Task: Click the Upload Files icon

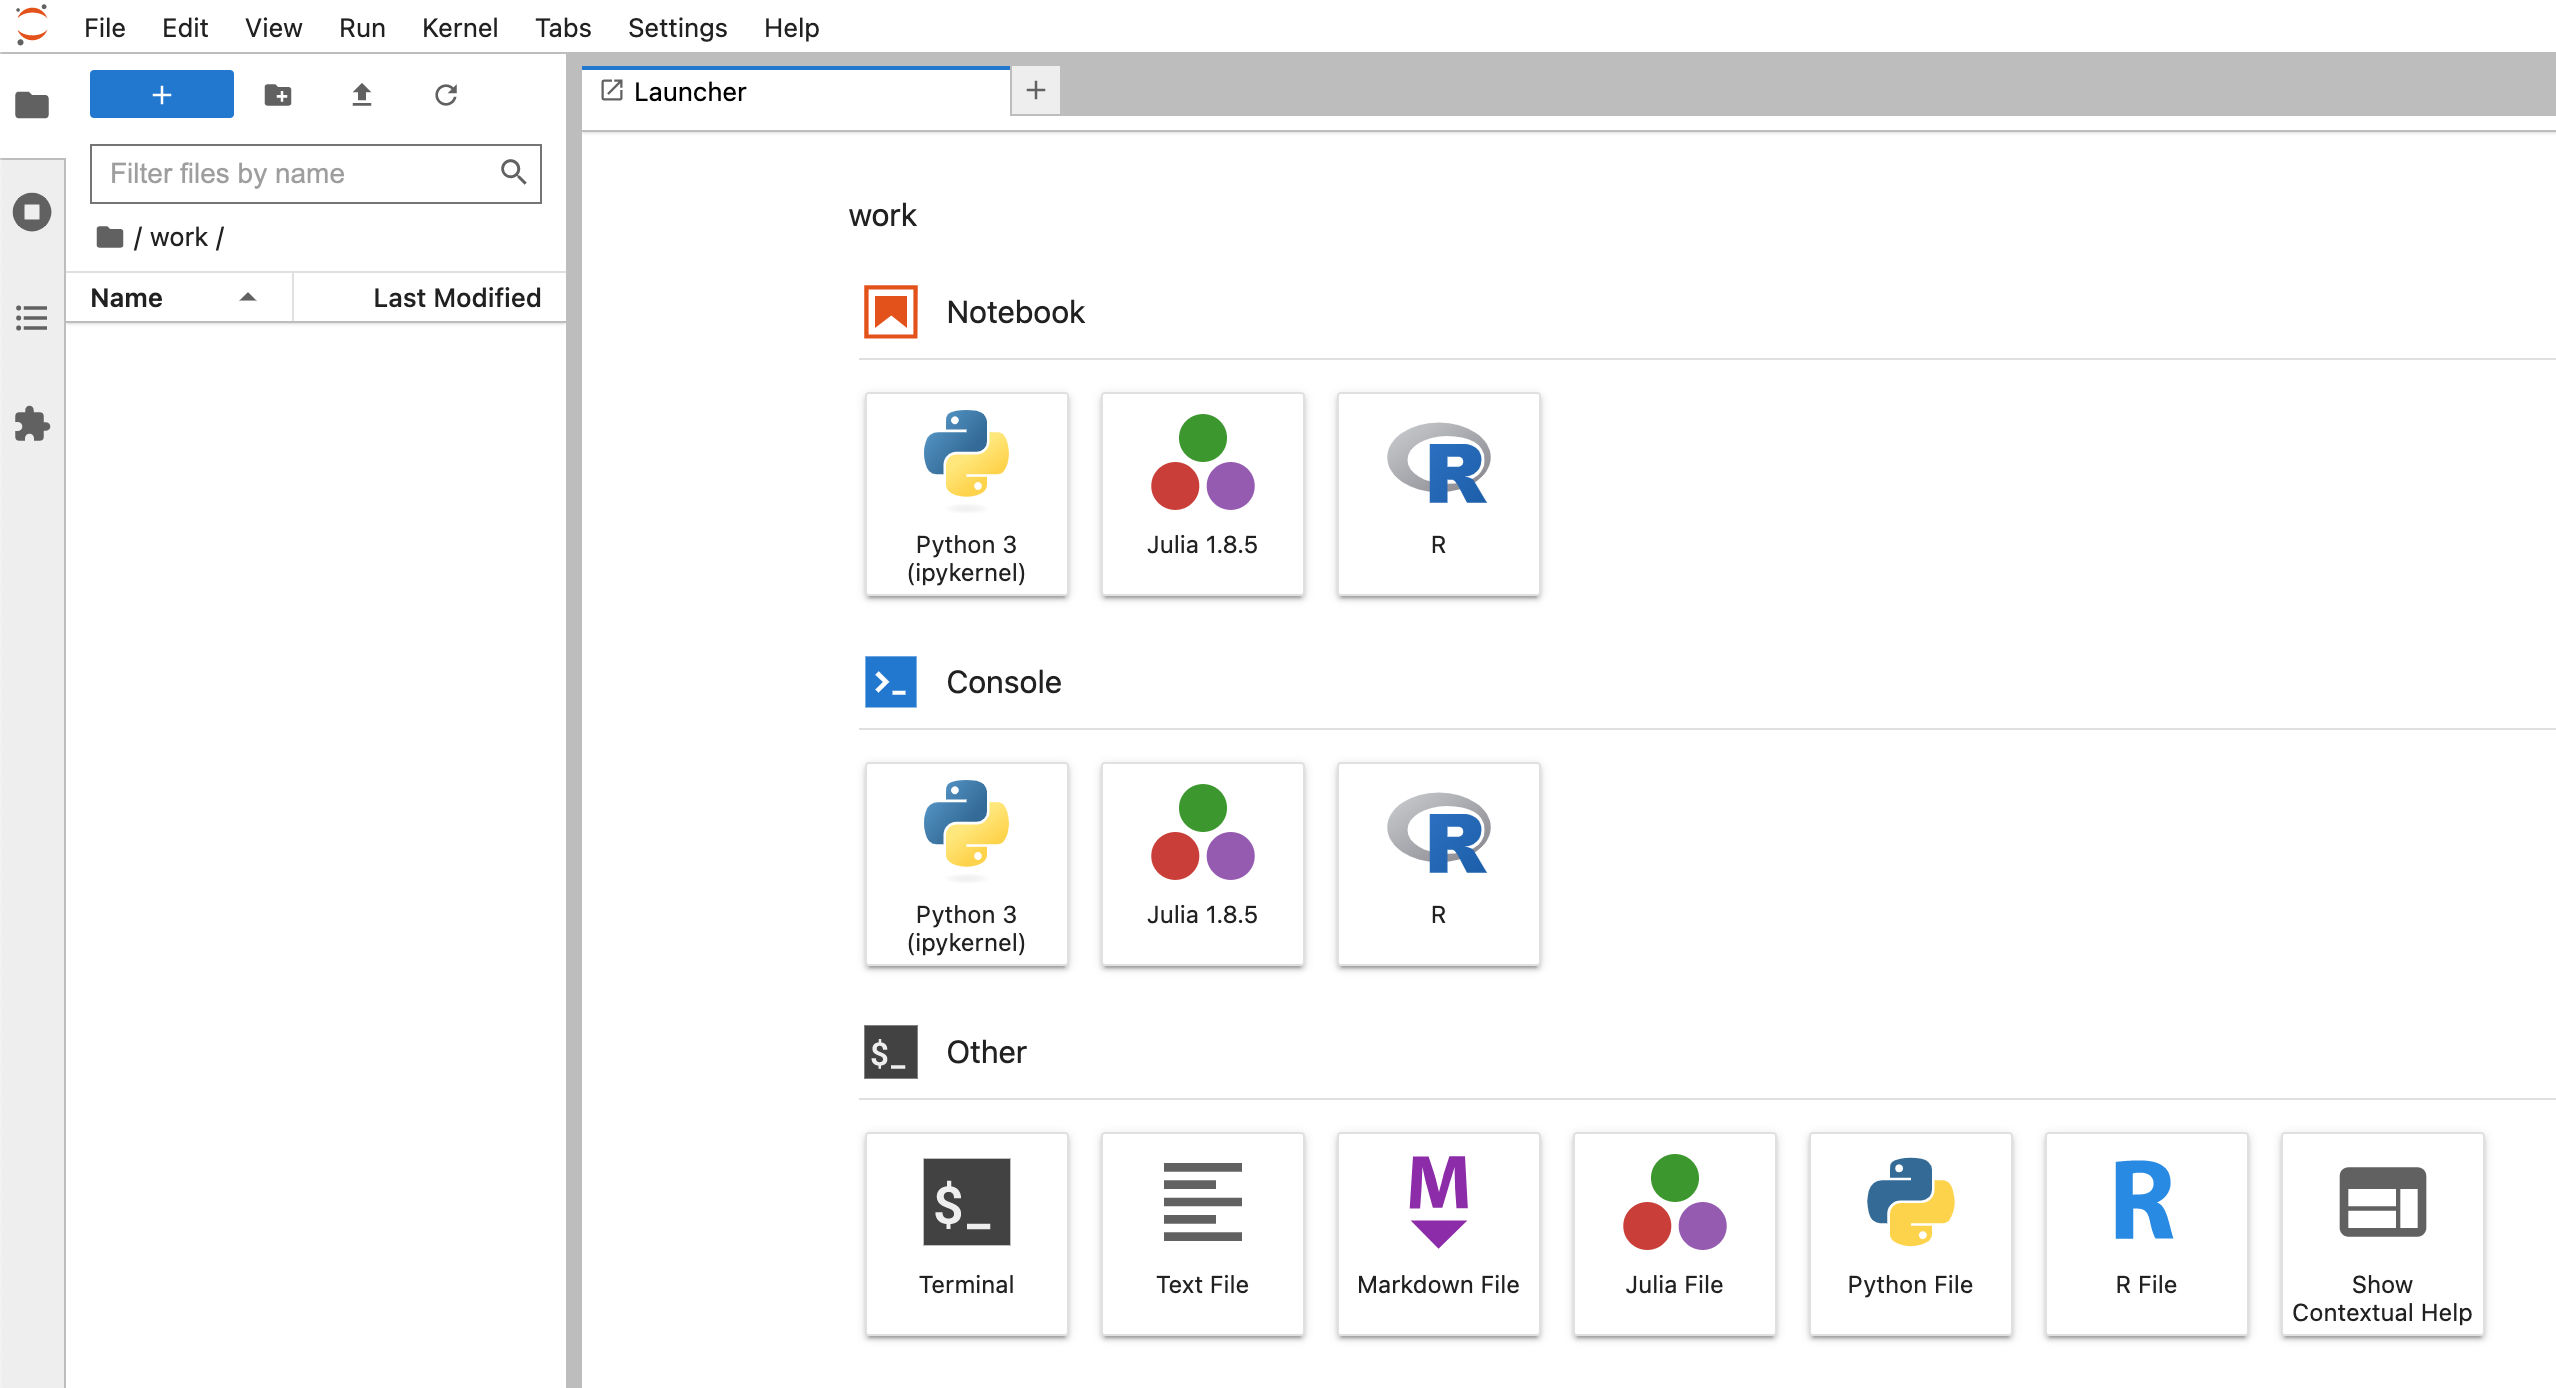Action: coord(362,95)
